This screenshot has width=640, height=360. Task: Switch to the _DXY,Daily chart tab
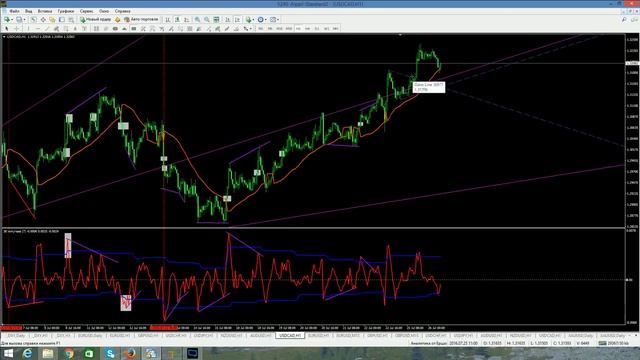(x=16, y=336)
